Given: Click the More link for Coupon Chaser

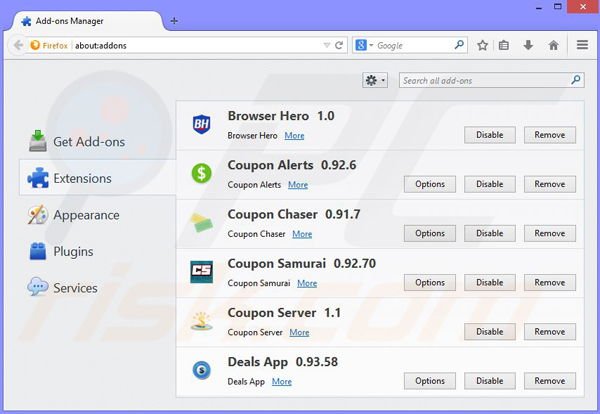Looking at the screenshot, I should [x=302, y=234].
